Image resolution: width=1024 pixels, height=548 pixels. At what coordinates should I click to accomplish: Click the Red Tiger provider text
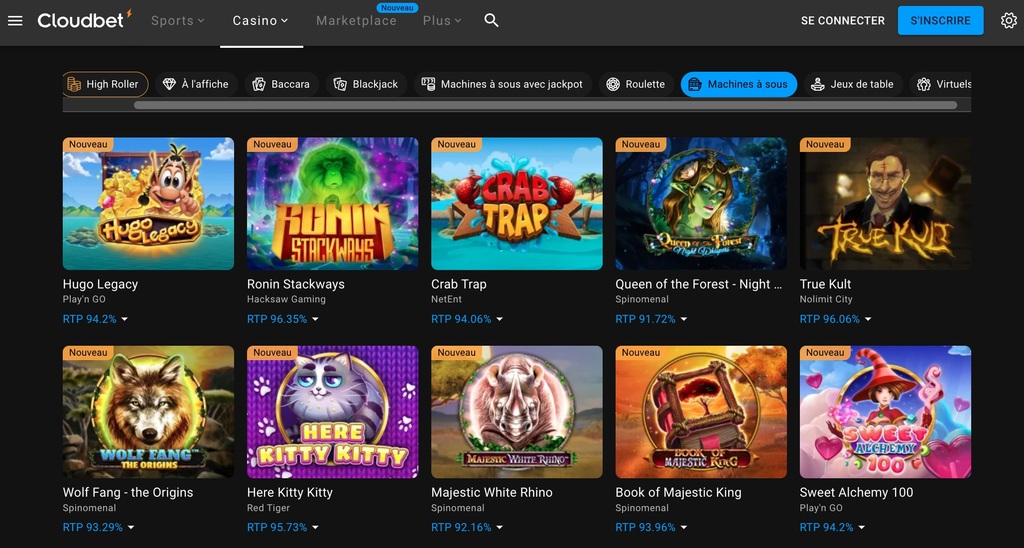[x=268, y=508]
